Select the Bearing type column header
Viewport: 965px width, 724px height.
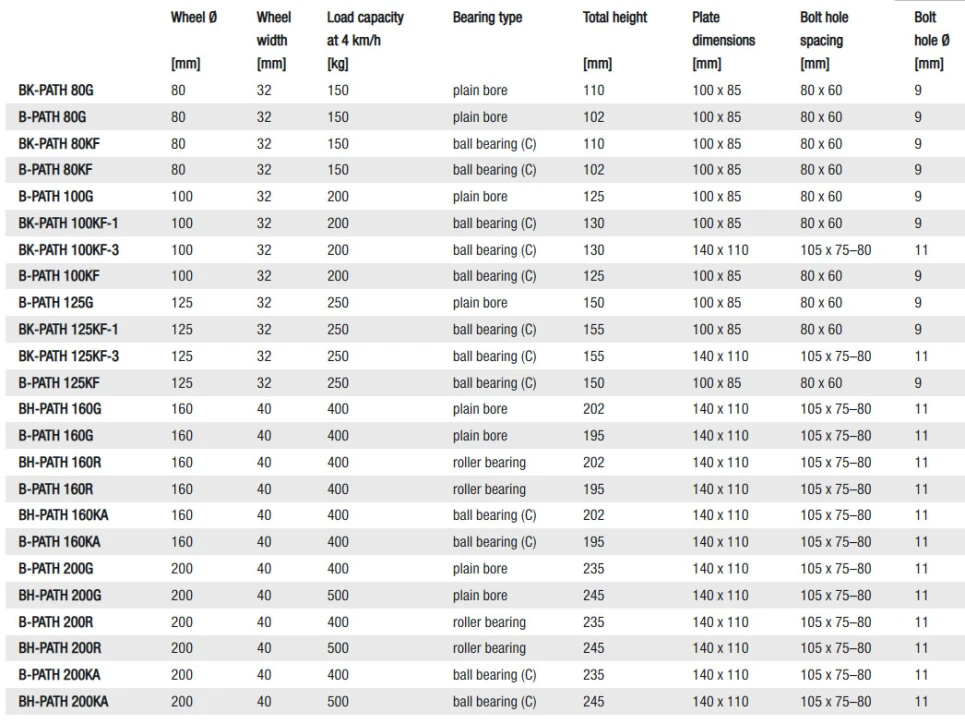(487, 18)
